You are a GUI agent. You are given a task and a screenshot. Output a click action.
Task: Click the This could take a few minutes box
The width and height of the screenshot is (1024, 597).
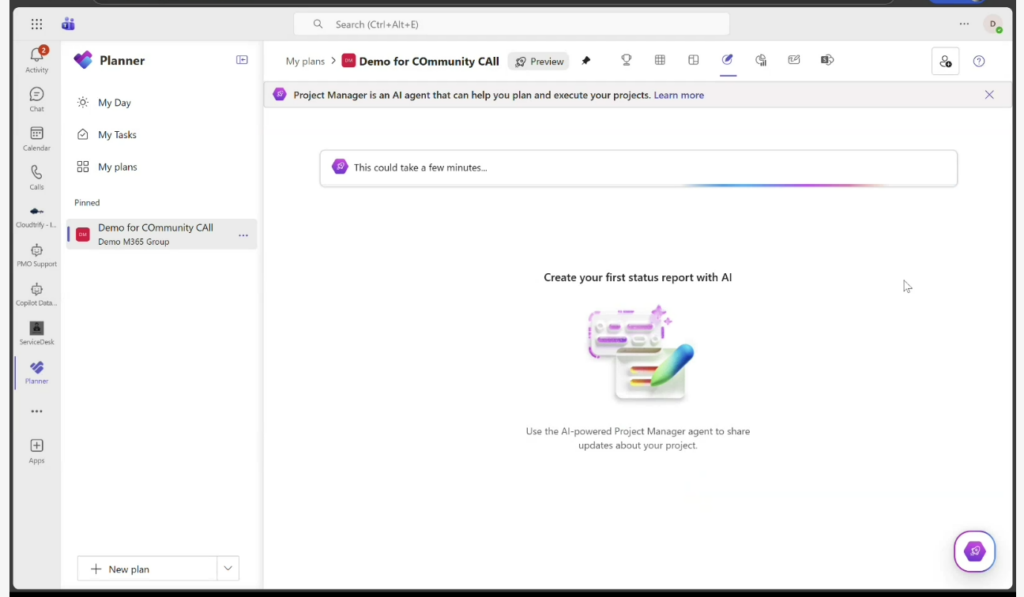(639, 168)
